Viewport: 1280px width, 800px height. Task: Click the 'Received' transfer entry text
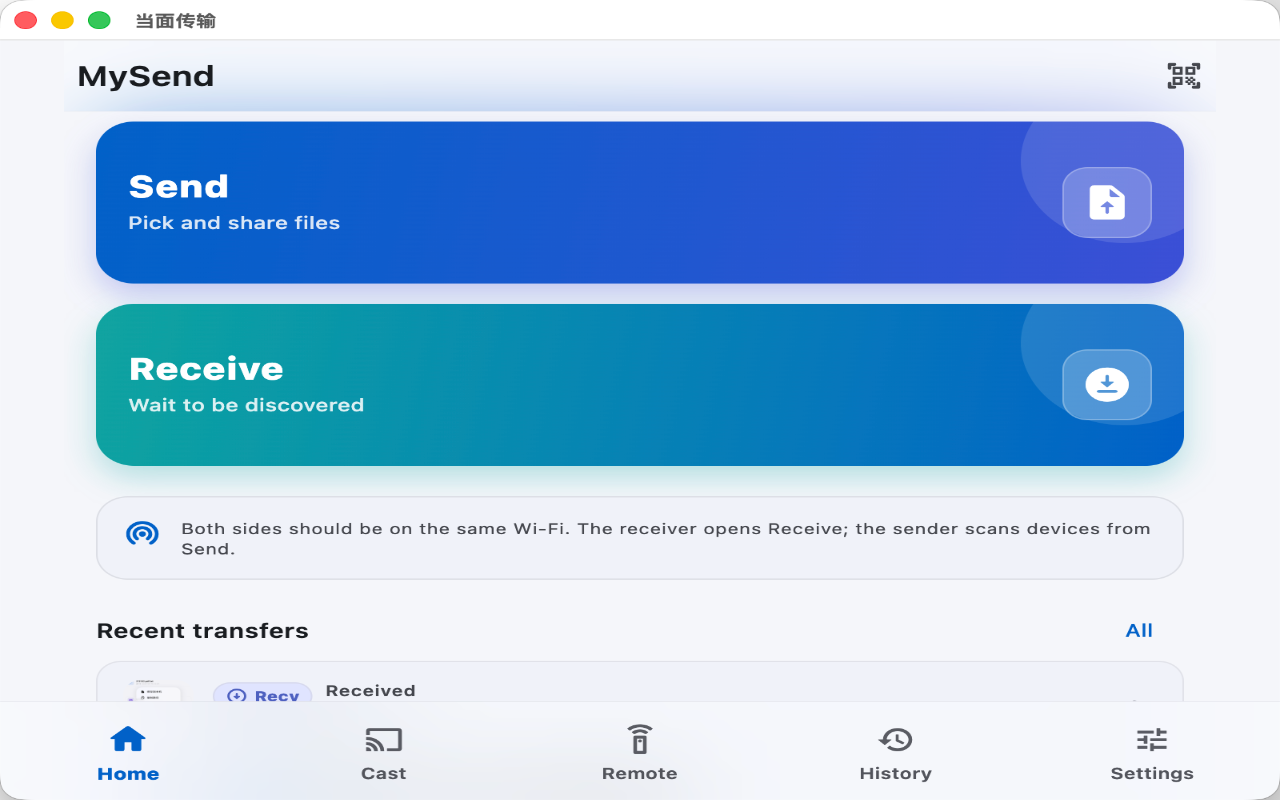coord(371,690)
